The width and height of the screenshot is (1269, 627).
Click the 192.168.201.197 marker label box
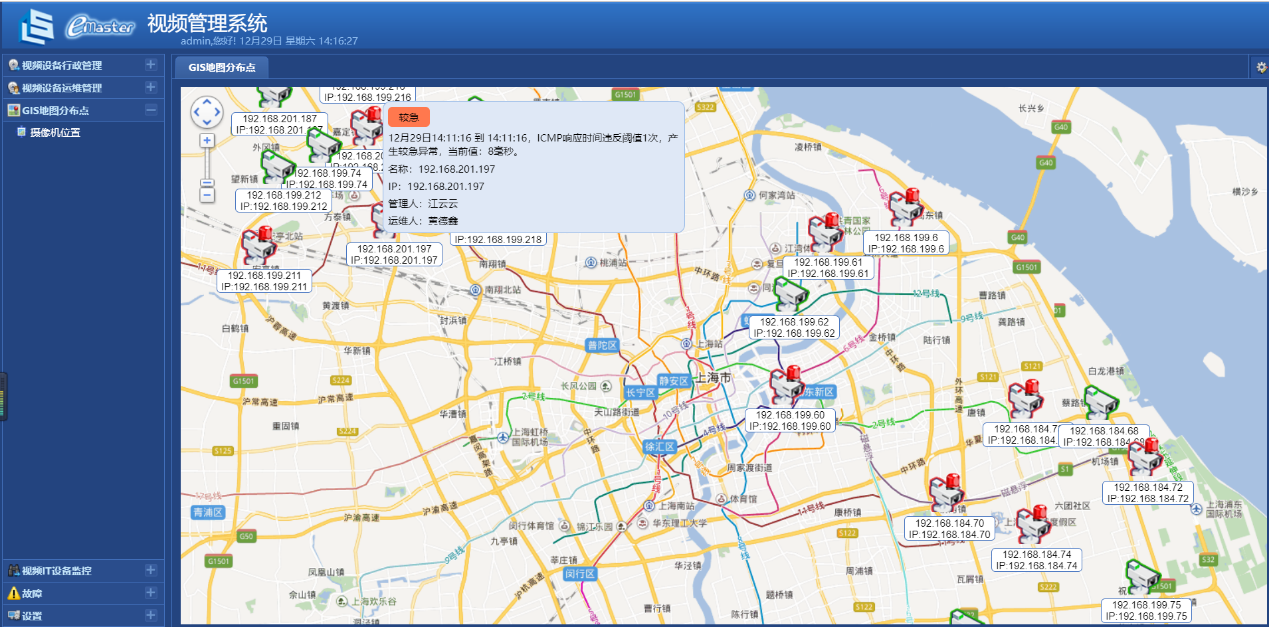coord(395,254)
